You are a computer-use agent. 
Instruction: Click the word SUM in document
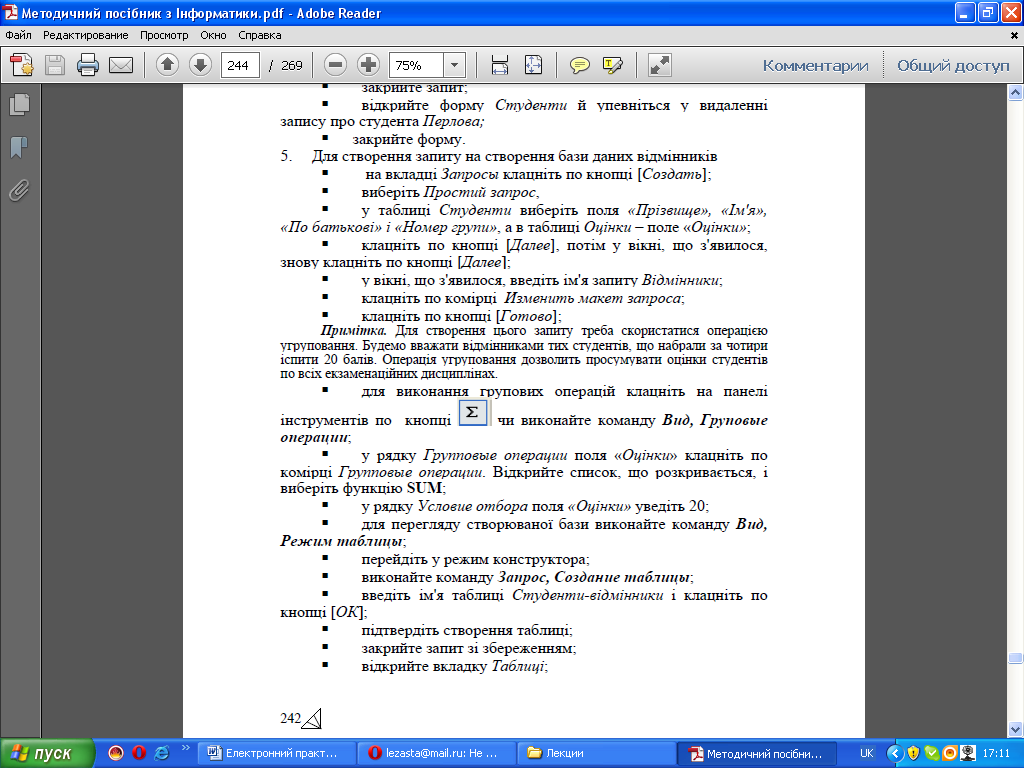[x=424, y=488]
